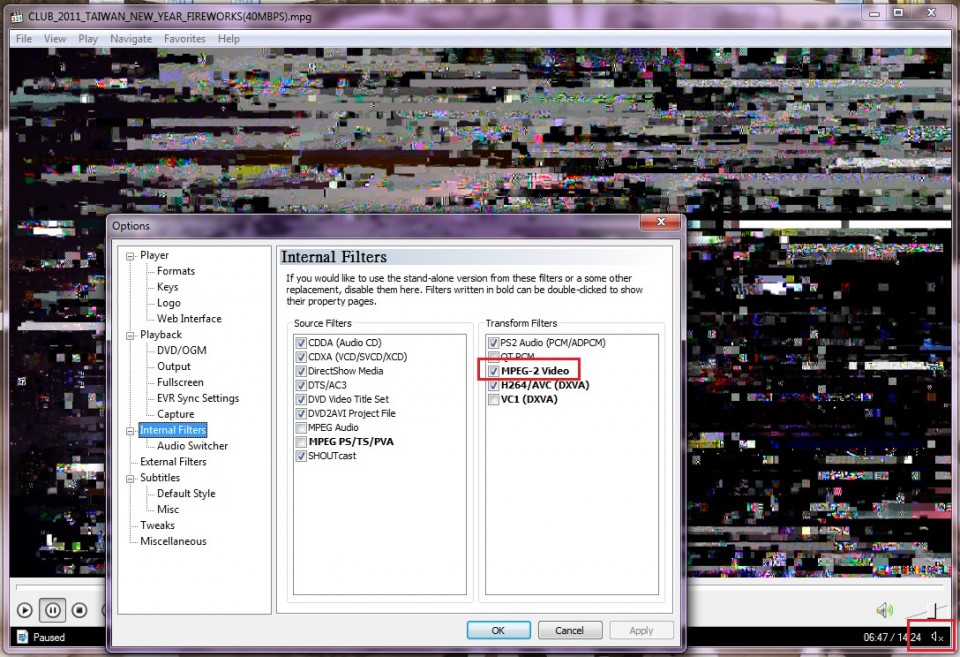
Task: Disable the SHOUTcast source filter checkbox
Action: tap(301, 456)
